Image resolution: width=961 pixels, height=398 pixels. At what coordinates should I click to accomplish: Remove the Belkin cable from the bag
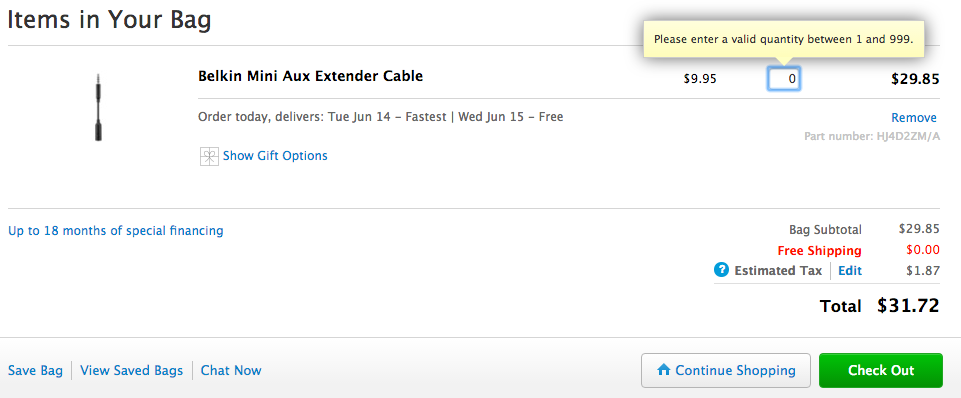tap(914, 117)
